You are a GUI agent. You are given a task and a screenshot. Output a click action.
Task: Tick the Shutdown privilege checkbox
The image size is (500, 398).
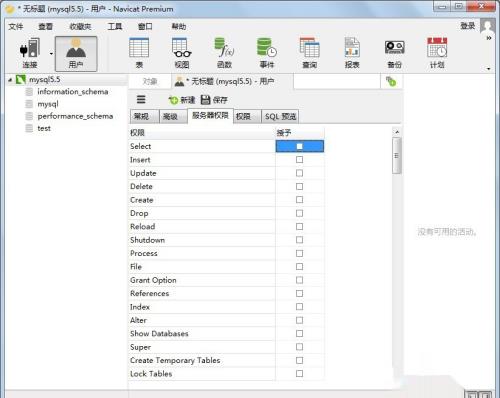click(299, 240)
